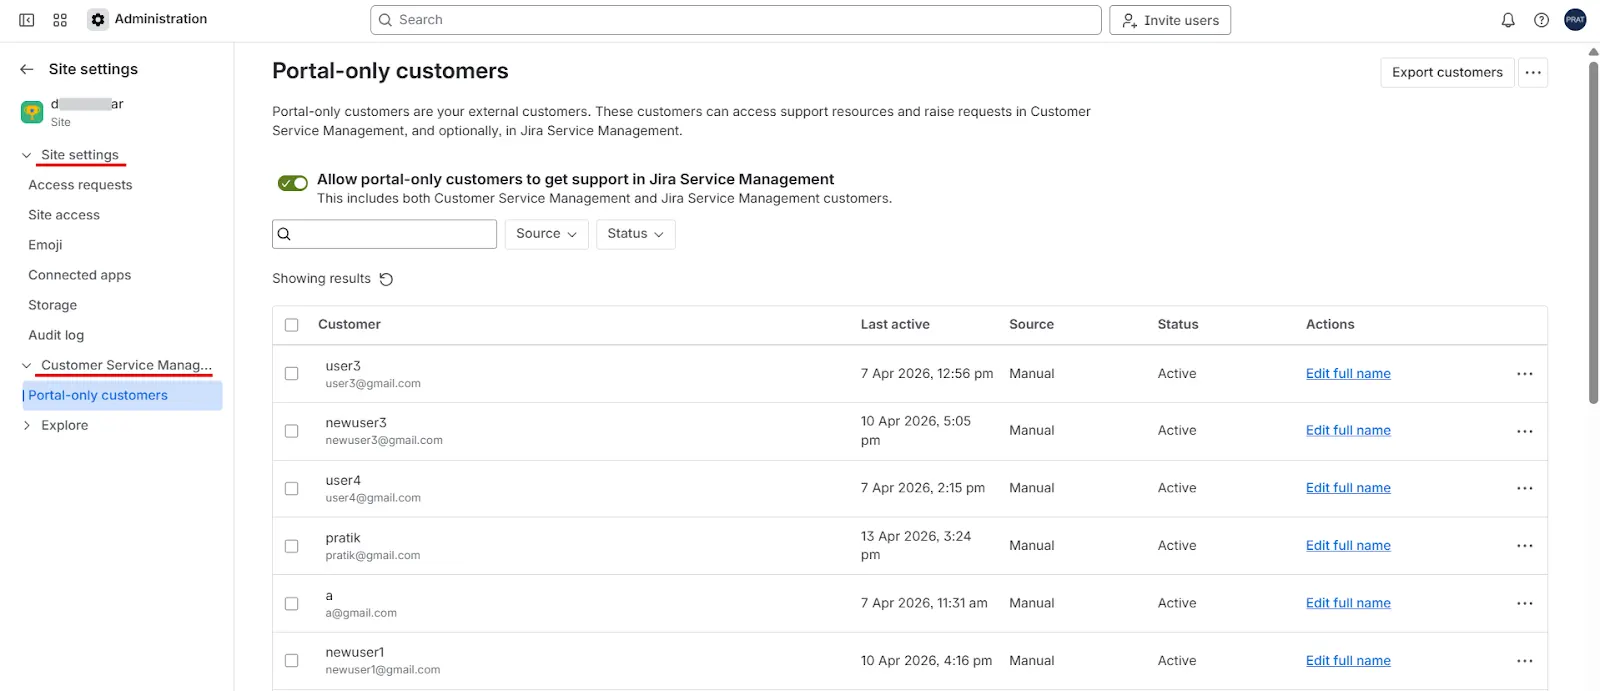Open Audit log page

pyautogui.click(x=56, y=335)
